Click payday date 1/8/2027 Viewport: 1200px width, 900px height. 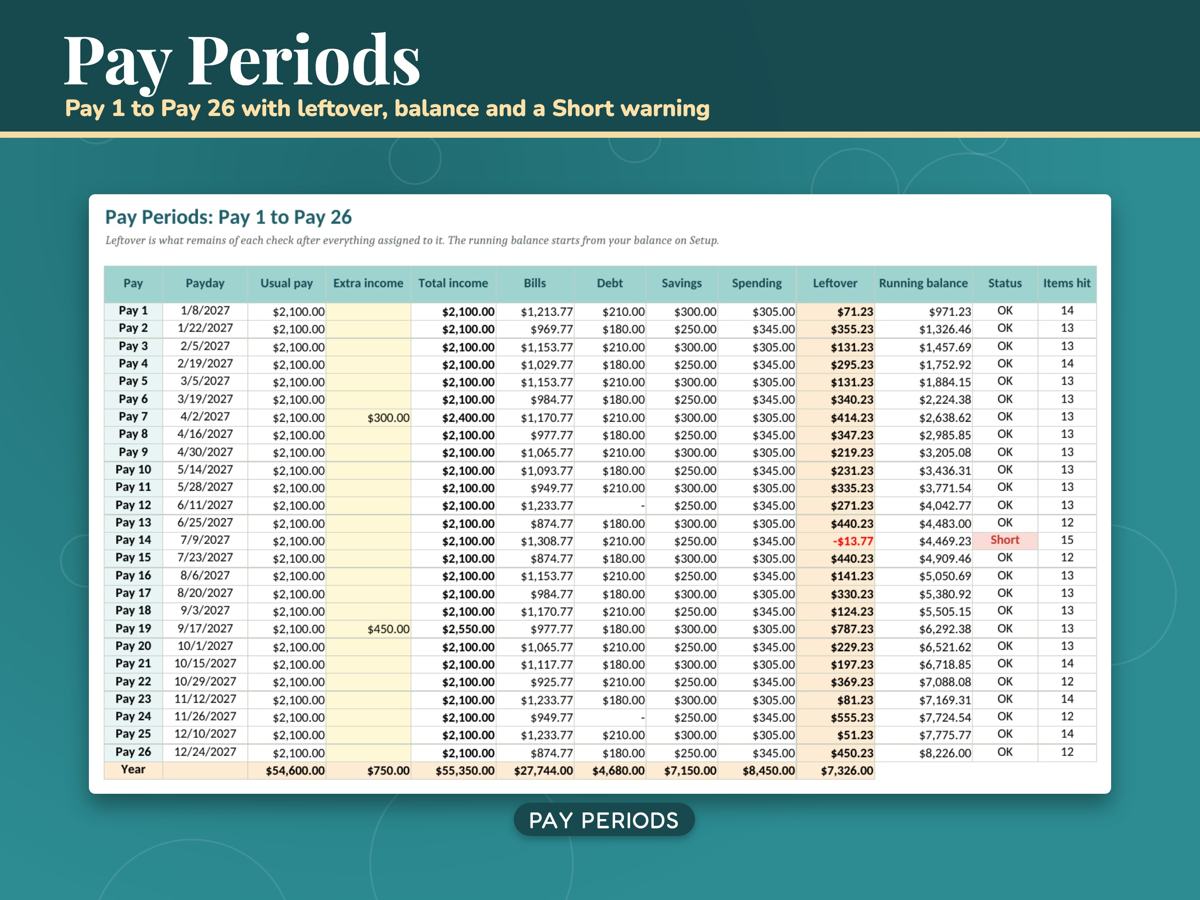(205, 311)
